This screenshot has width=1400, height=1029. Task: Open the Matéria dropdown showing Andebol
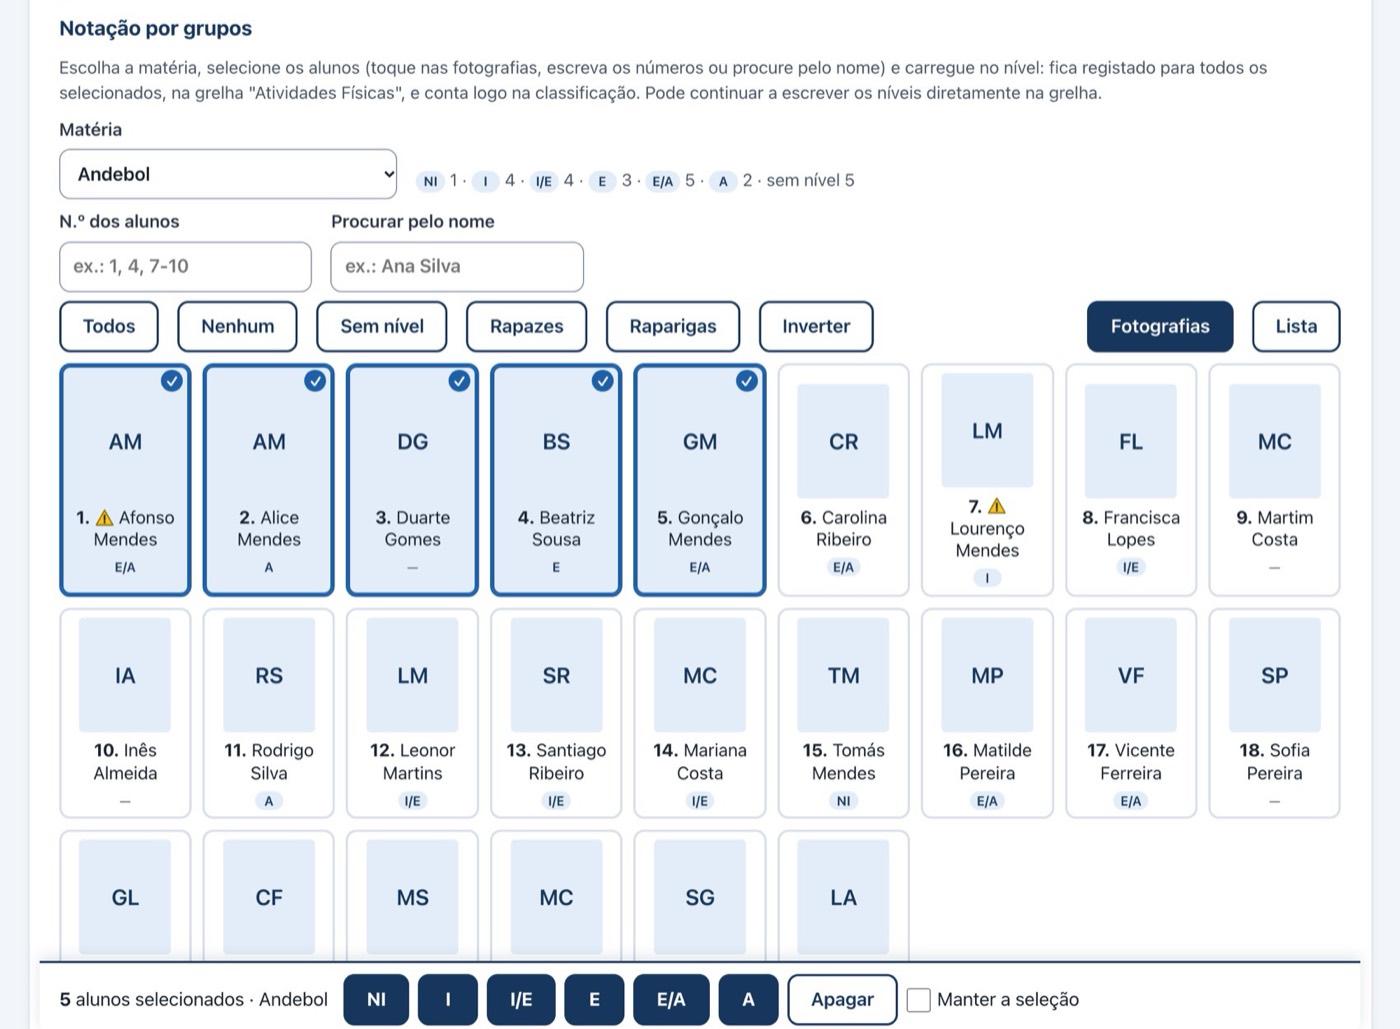[x=228, y=174]
